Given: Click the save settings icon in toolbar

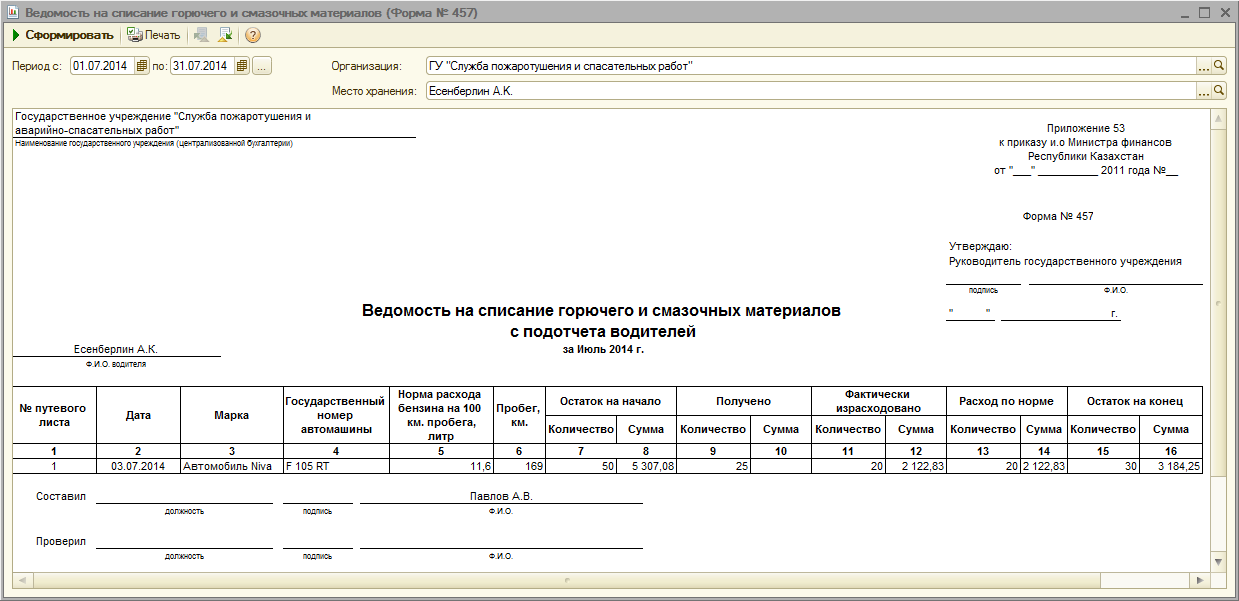Looking at the screenshot, I should [225, 35].
